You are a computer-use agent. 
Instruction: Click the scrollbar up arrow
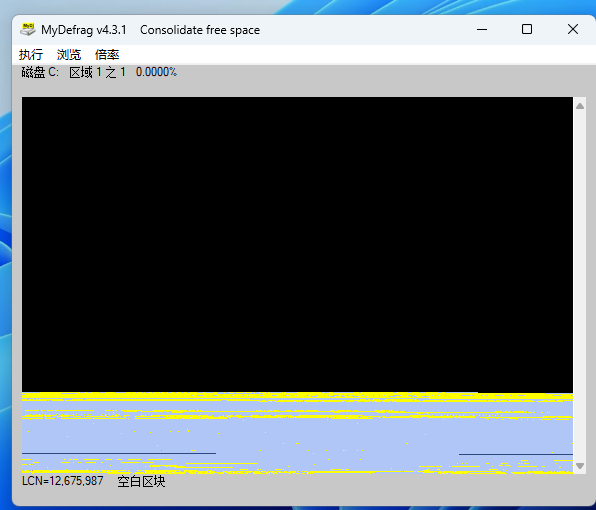tap(580, 106)
